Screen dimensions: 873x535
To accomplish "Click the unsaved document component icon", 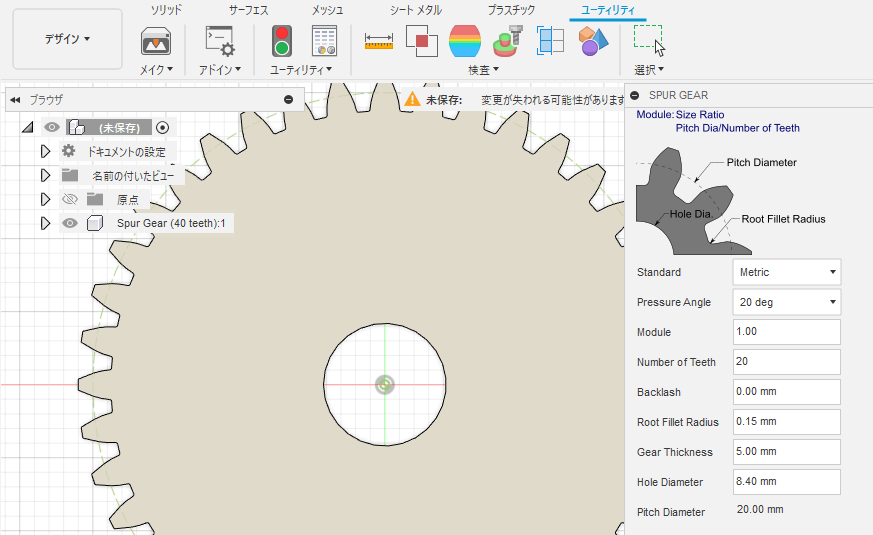I will click(76, 127).
